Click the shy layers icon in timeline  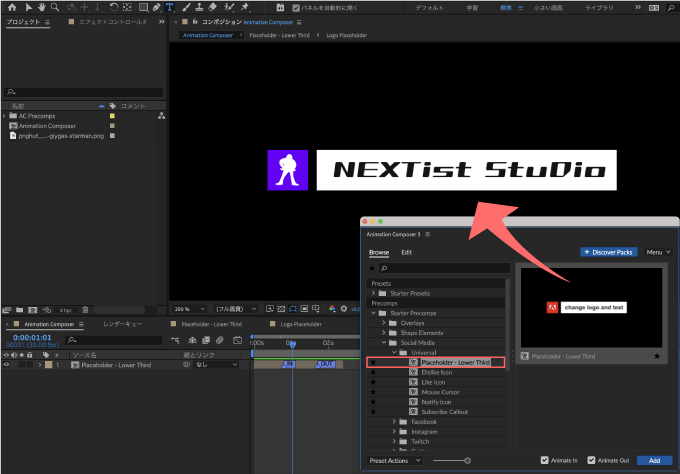point(192,340)
